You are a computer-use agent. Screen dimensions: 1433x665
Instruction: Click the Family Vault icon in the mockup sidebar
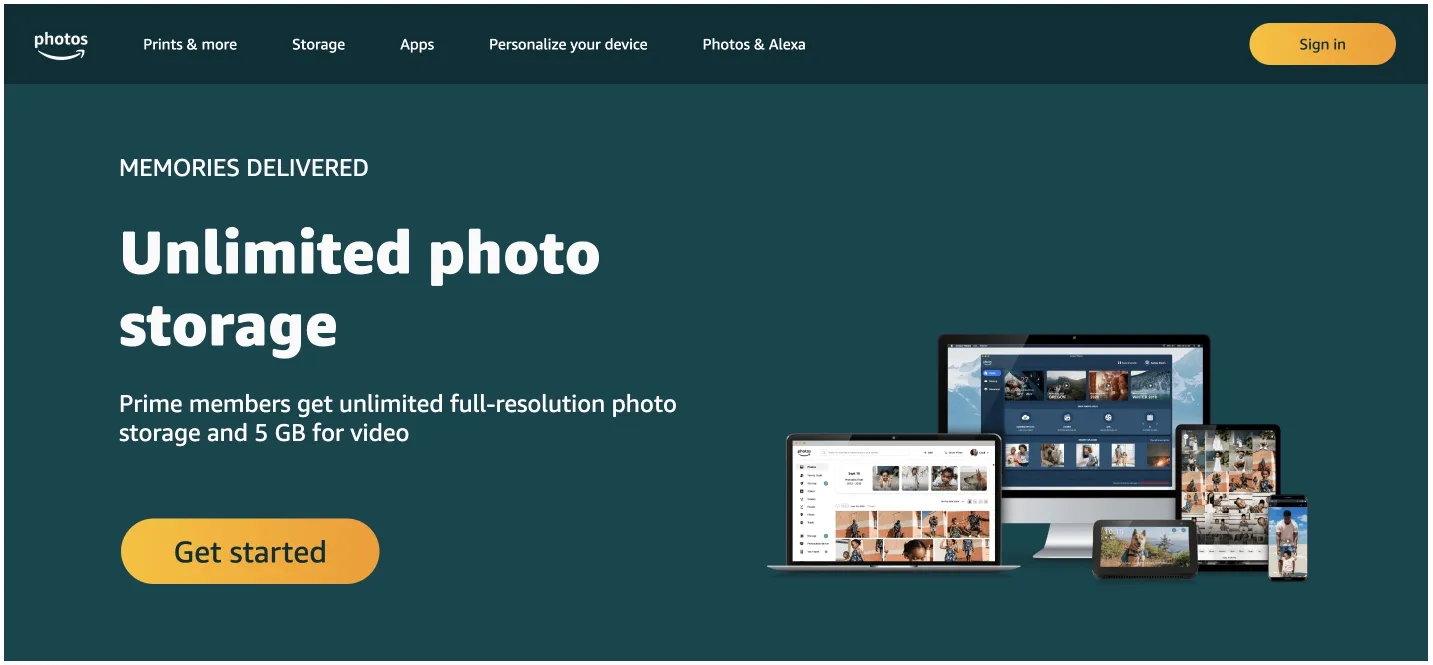click(x=801, y=475)
